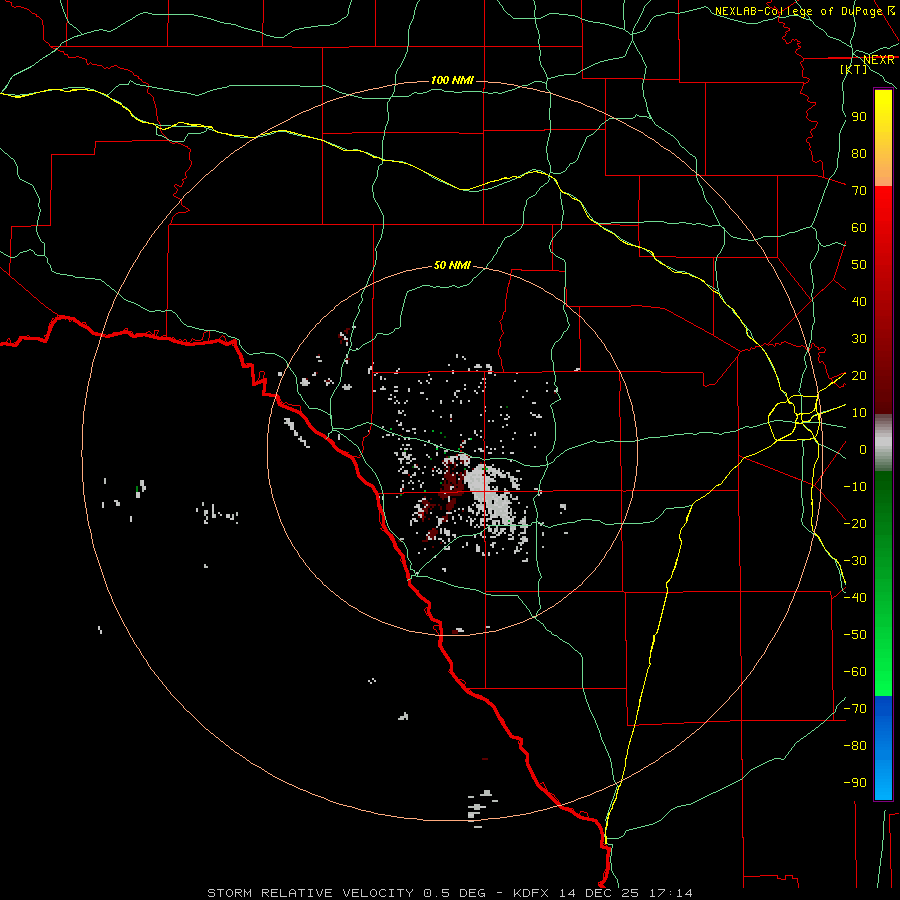Image resolution: width=900 pixels, height=900 pixels.
Task: Click the NEXLAB-College of DuPage credit text
Action: (805, 11)
